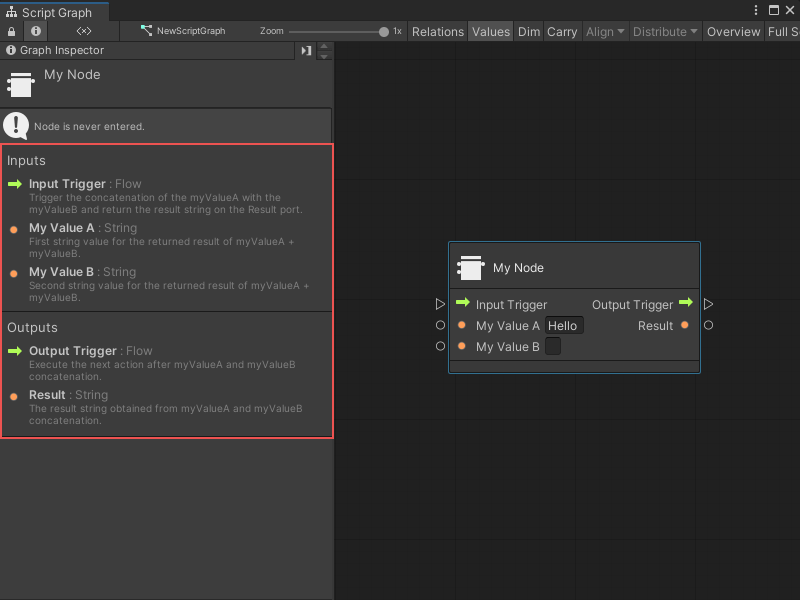Click the Graph Inspector sidebar dock icon
Viewport: 800px width, 600px height.
coord(306,50)
